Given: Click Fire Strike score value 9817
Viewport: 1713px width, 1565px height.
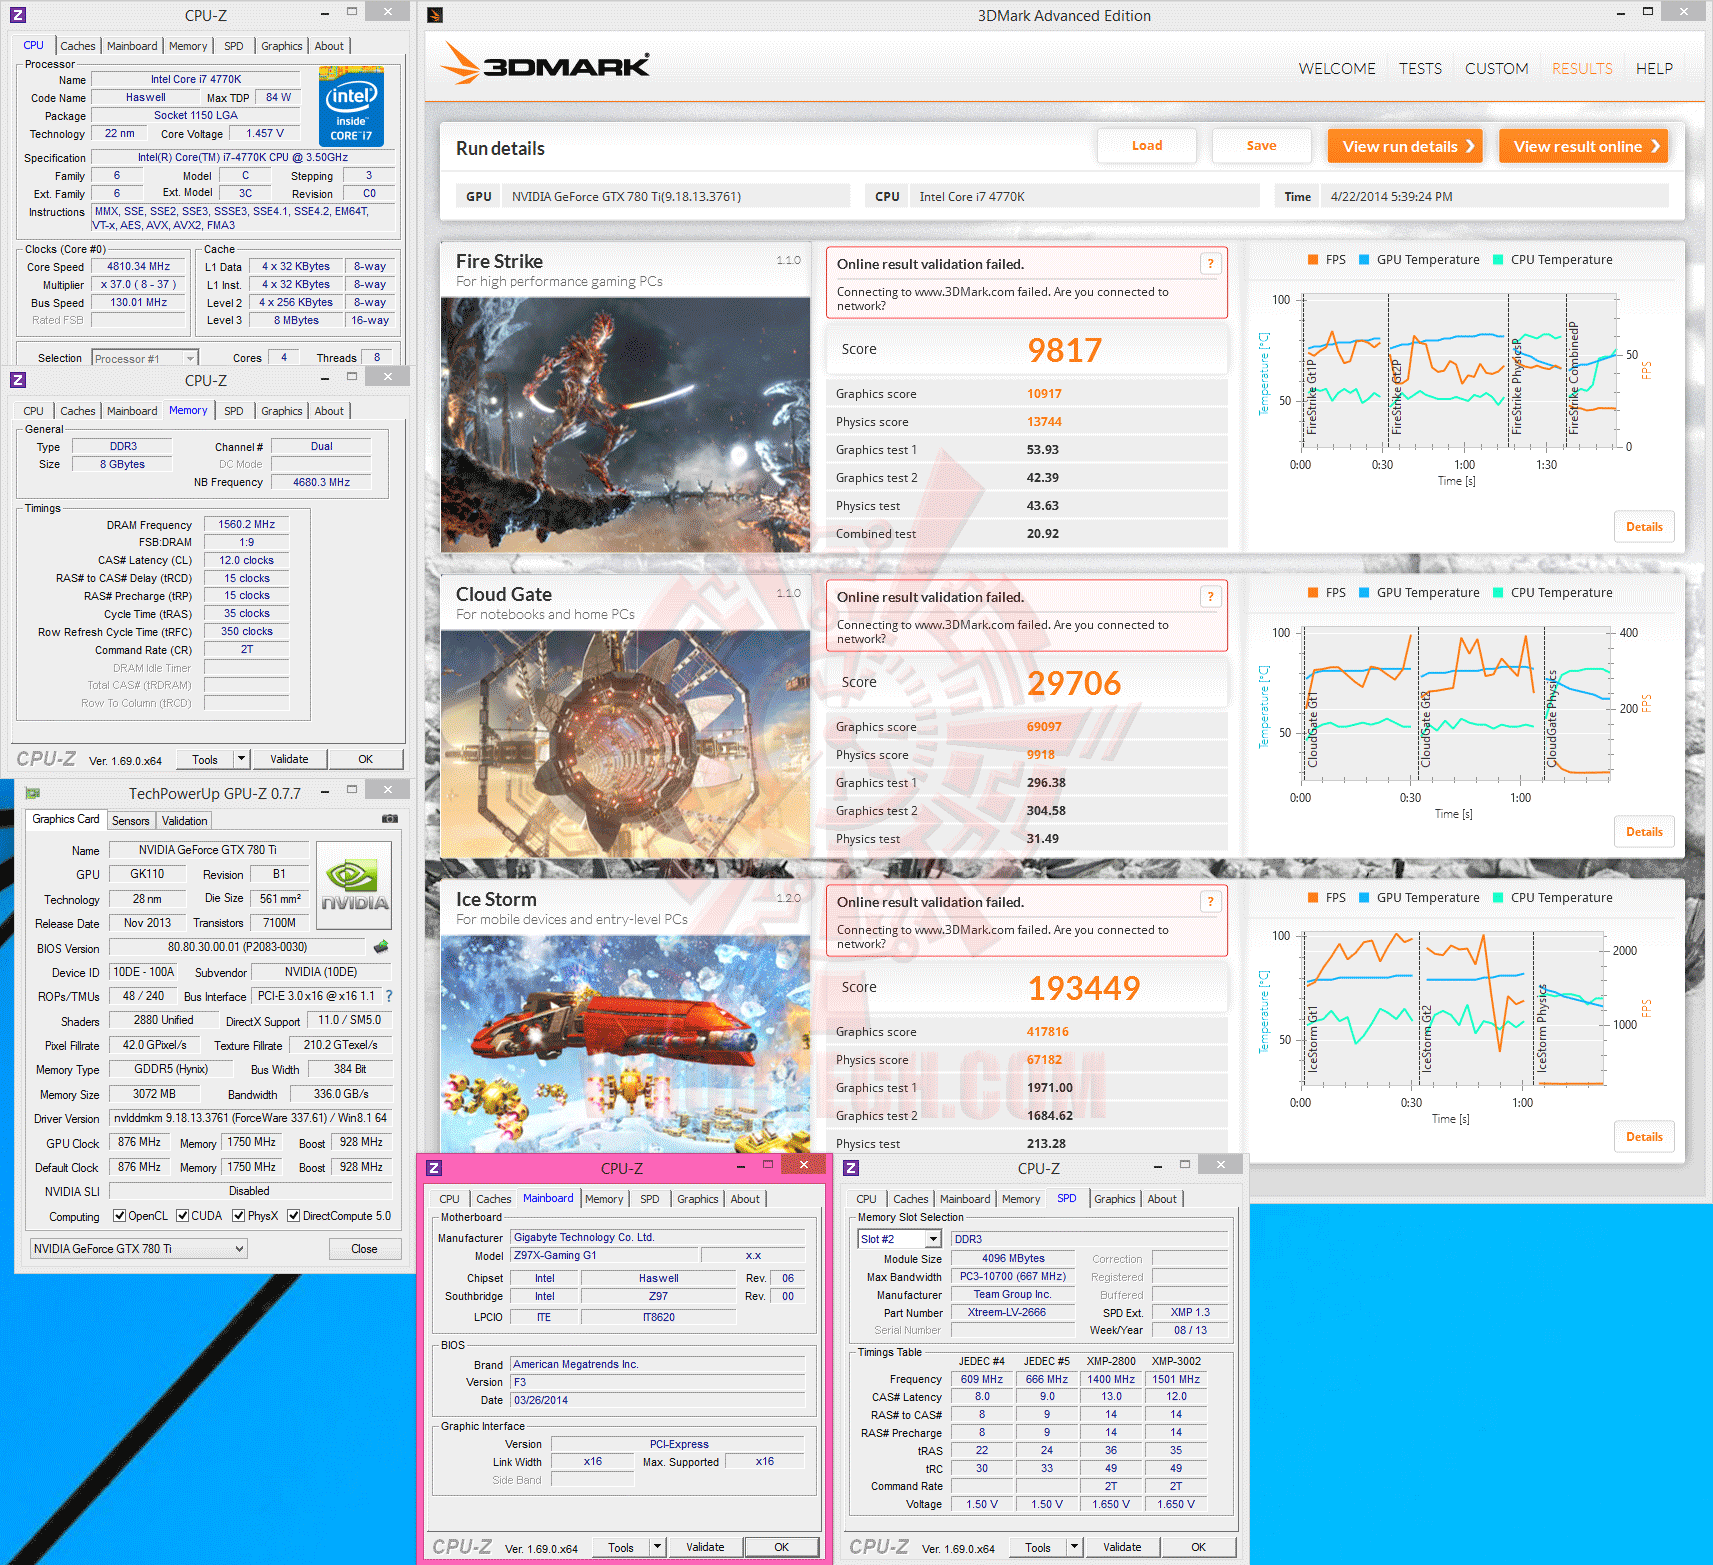Looking at the screenshot, I should tap(1064, 350).
